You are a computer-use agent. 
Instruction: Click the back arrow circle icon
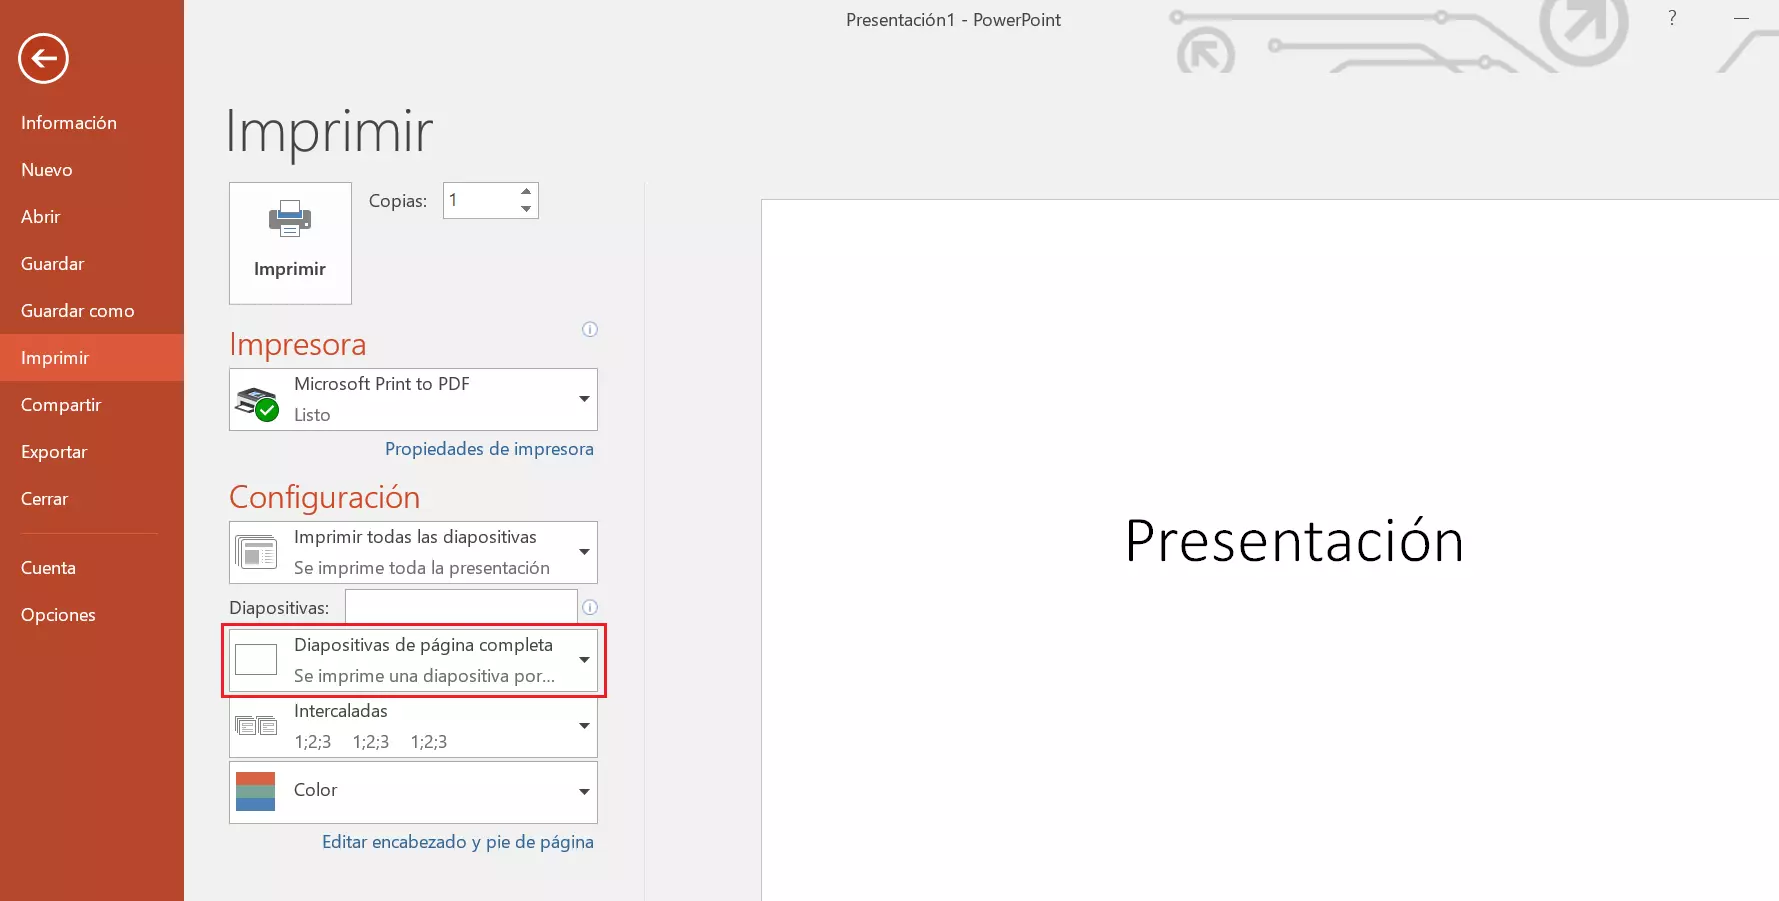43,58
